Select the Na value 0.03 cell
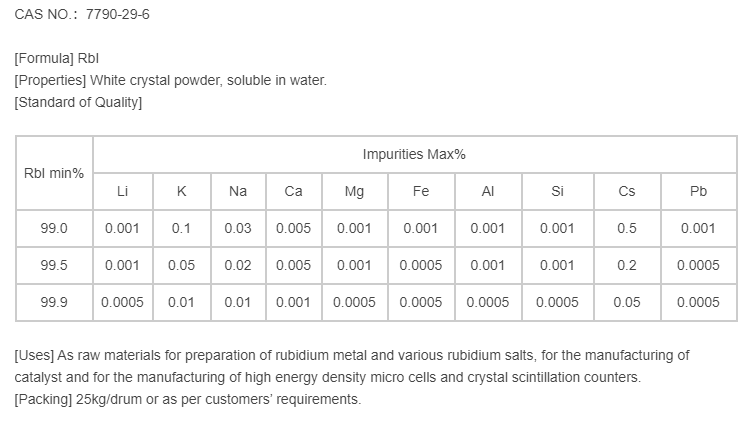751x421 pixels. 238,228
